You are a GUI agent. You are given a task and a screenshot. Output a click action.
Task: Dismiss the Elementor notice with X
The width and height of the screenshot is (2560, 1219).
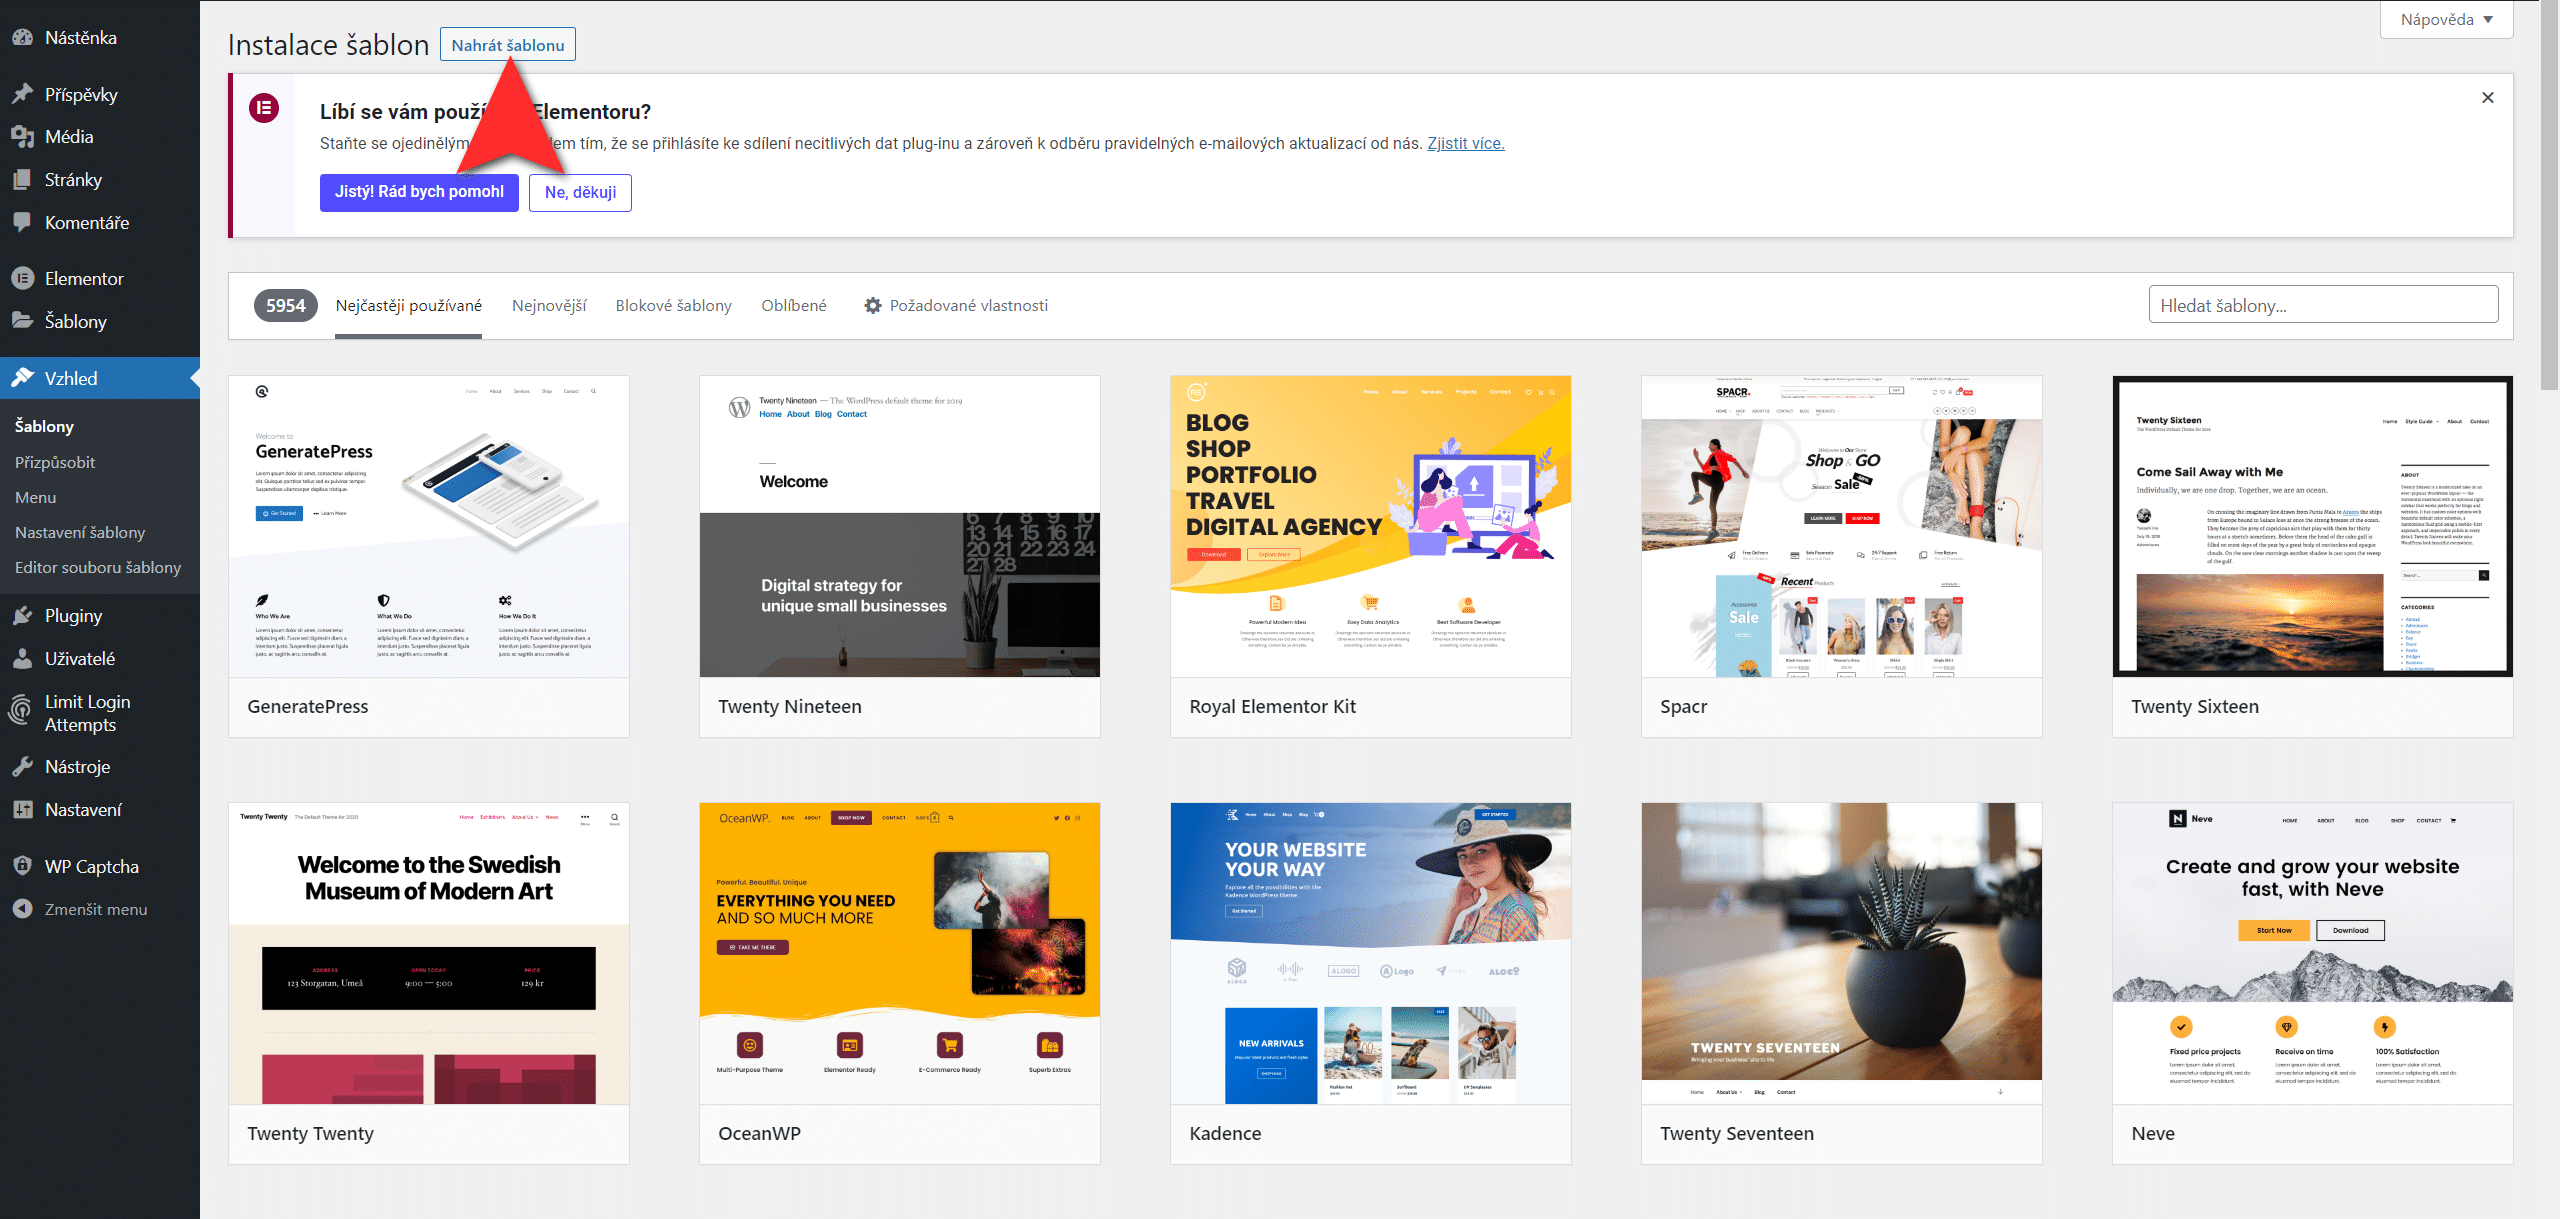click(x=2487, y=97)
